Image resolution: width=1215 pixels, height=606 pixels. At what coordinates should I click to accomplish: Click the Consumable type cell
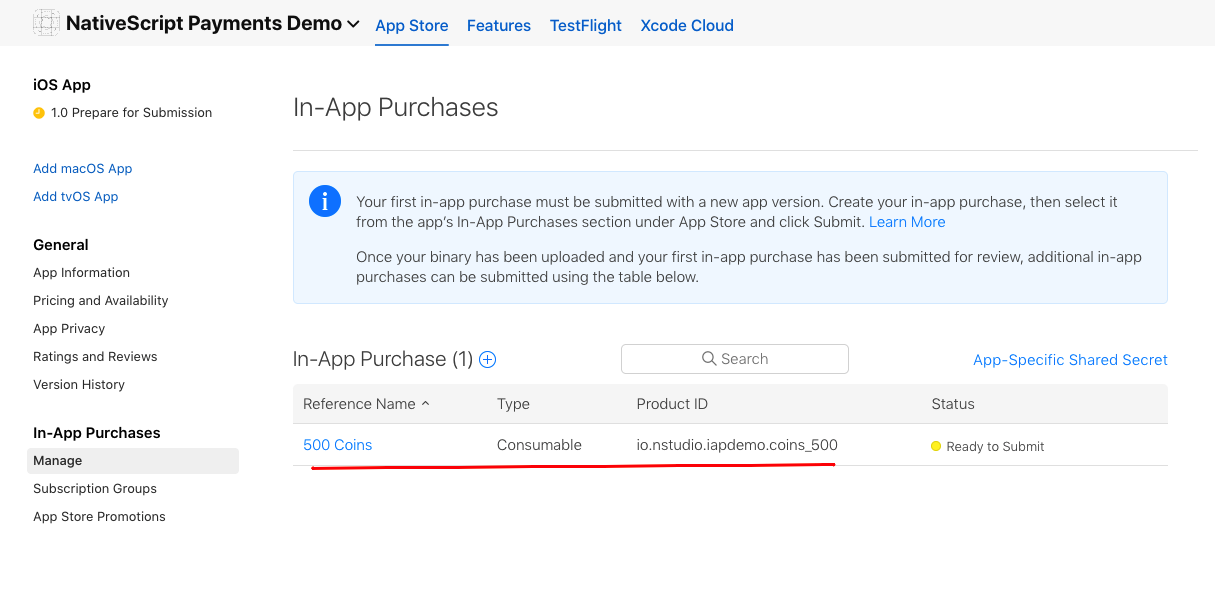pos(539,445)
